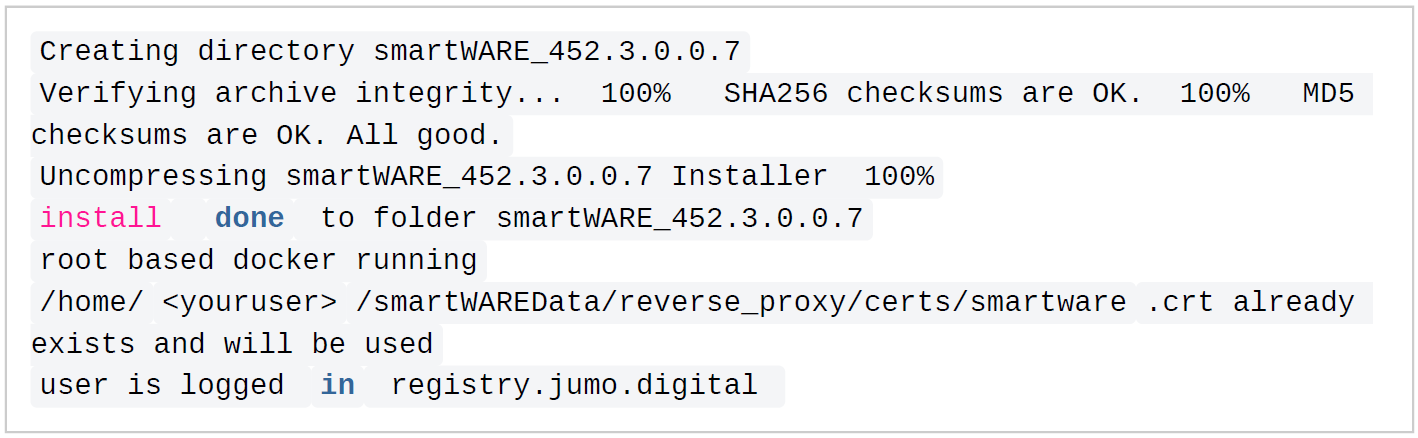The width and height of the screenshot is (1418, 438).
Task: Click the "user is logged" text
Action: (x=162, y=385)
